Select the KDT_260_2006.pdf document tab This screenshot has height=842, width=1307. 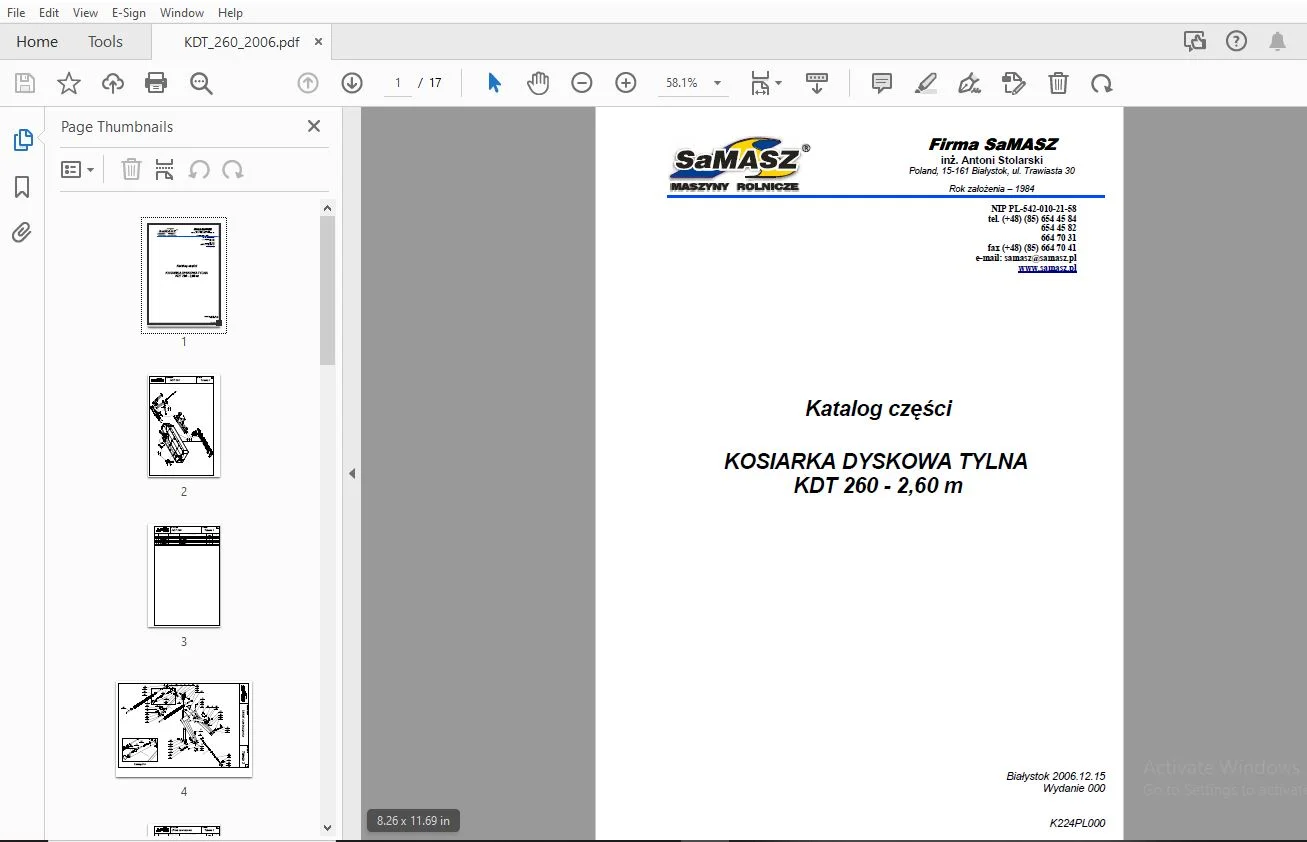[x=241, y=42]
